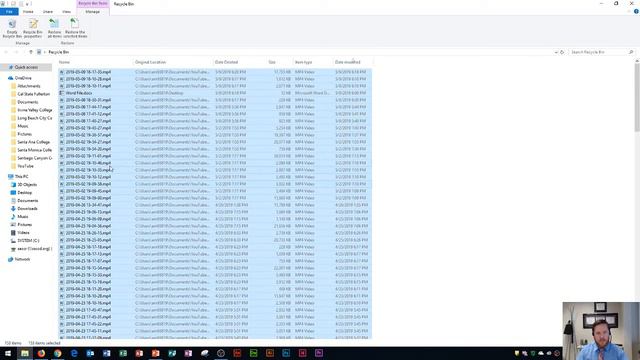Open the Cal State Fullerton folder
This screenshot has height=360, width=640.
click(33, 94)
